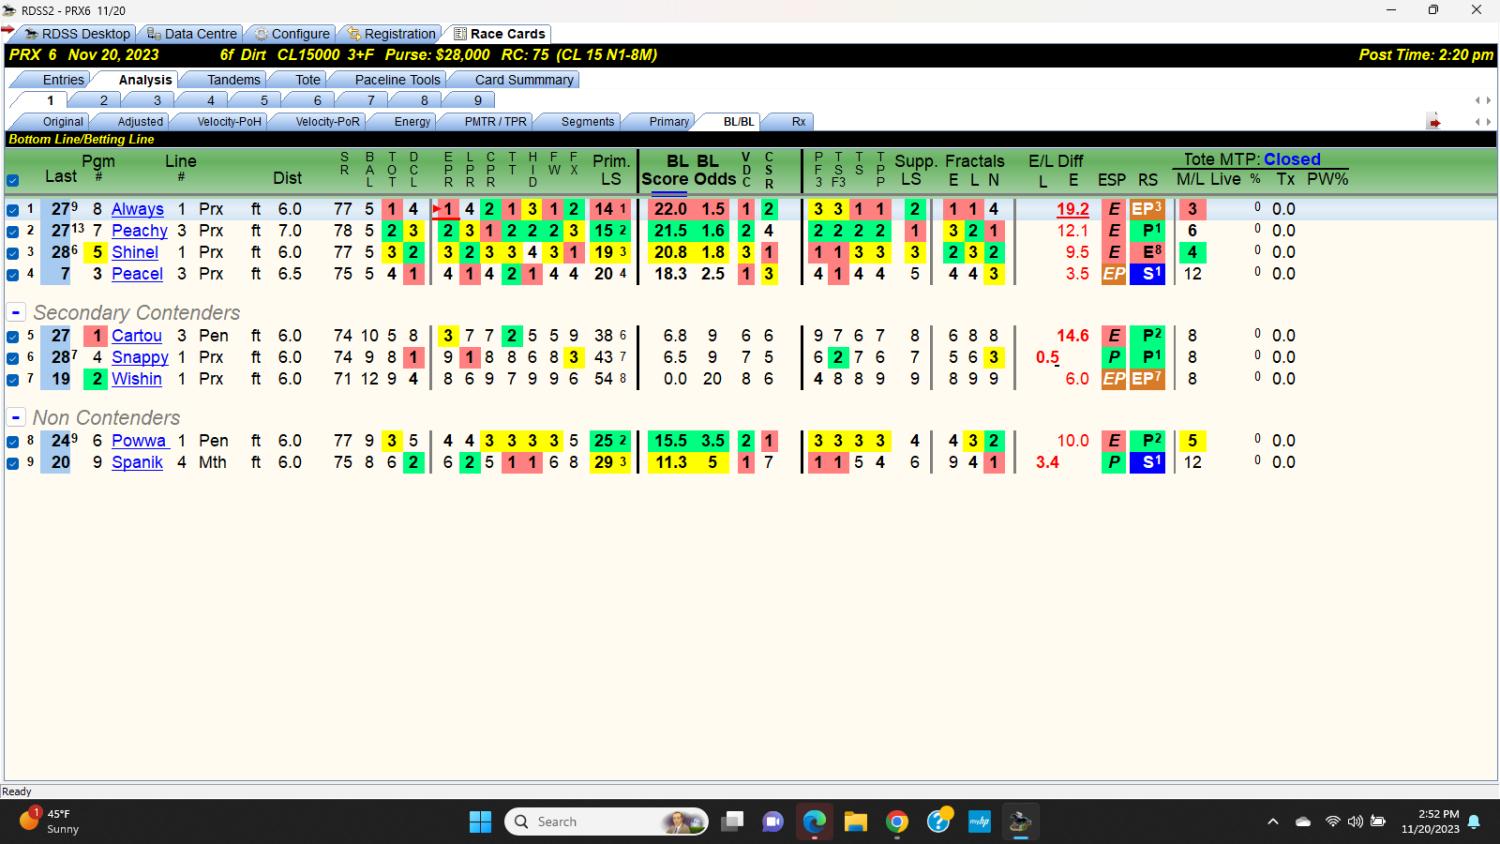Switch to the Velocity-PoH sub-tab
Screen dimensions: 1500x844
(x=229, y=122)
